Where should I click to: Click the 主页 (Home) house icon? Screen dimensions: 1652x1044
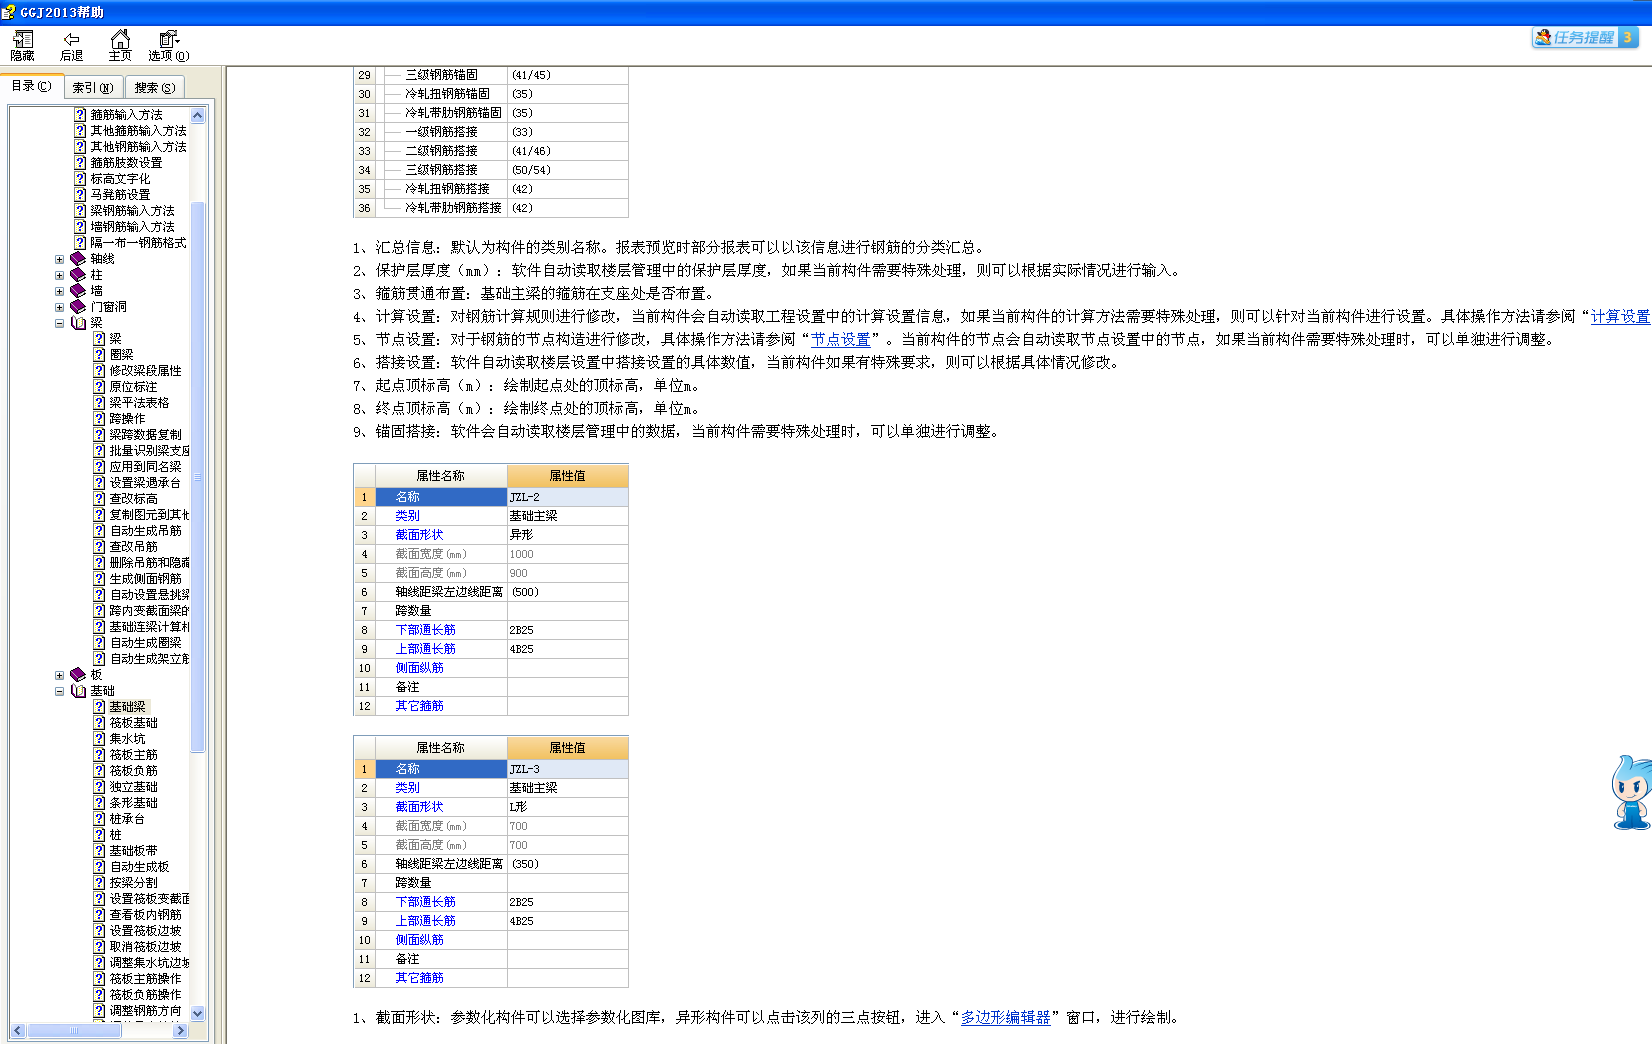pyautogui.click(x=120, y=39)
